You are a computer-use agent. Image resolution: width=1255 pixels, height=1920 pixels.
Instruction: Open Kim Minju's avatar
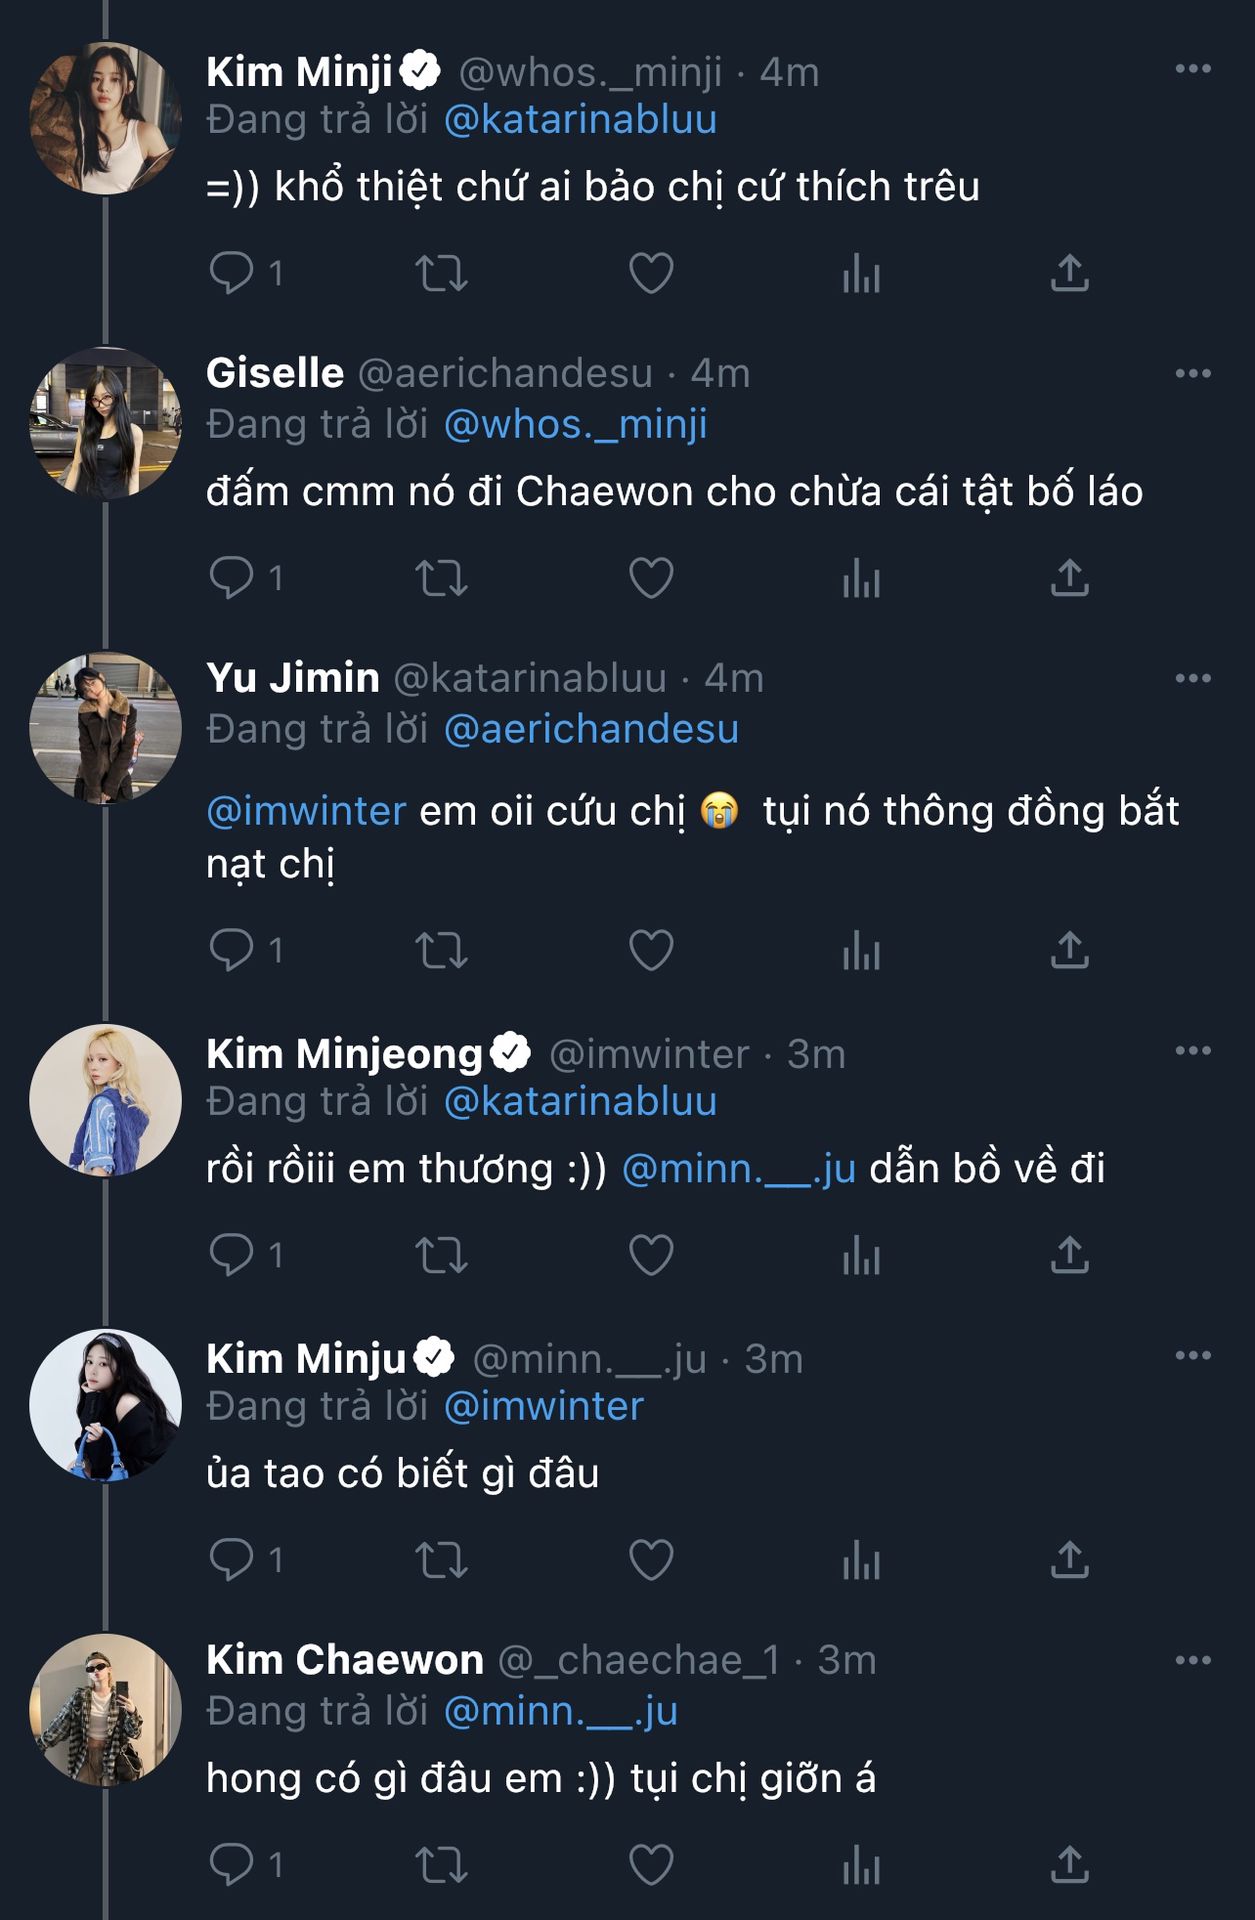click(x=106, y=1405)
